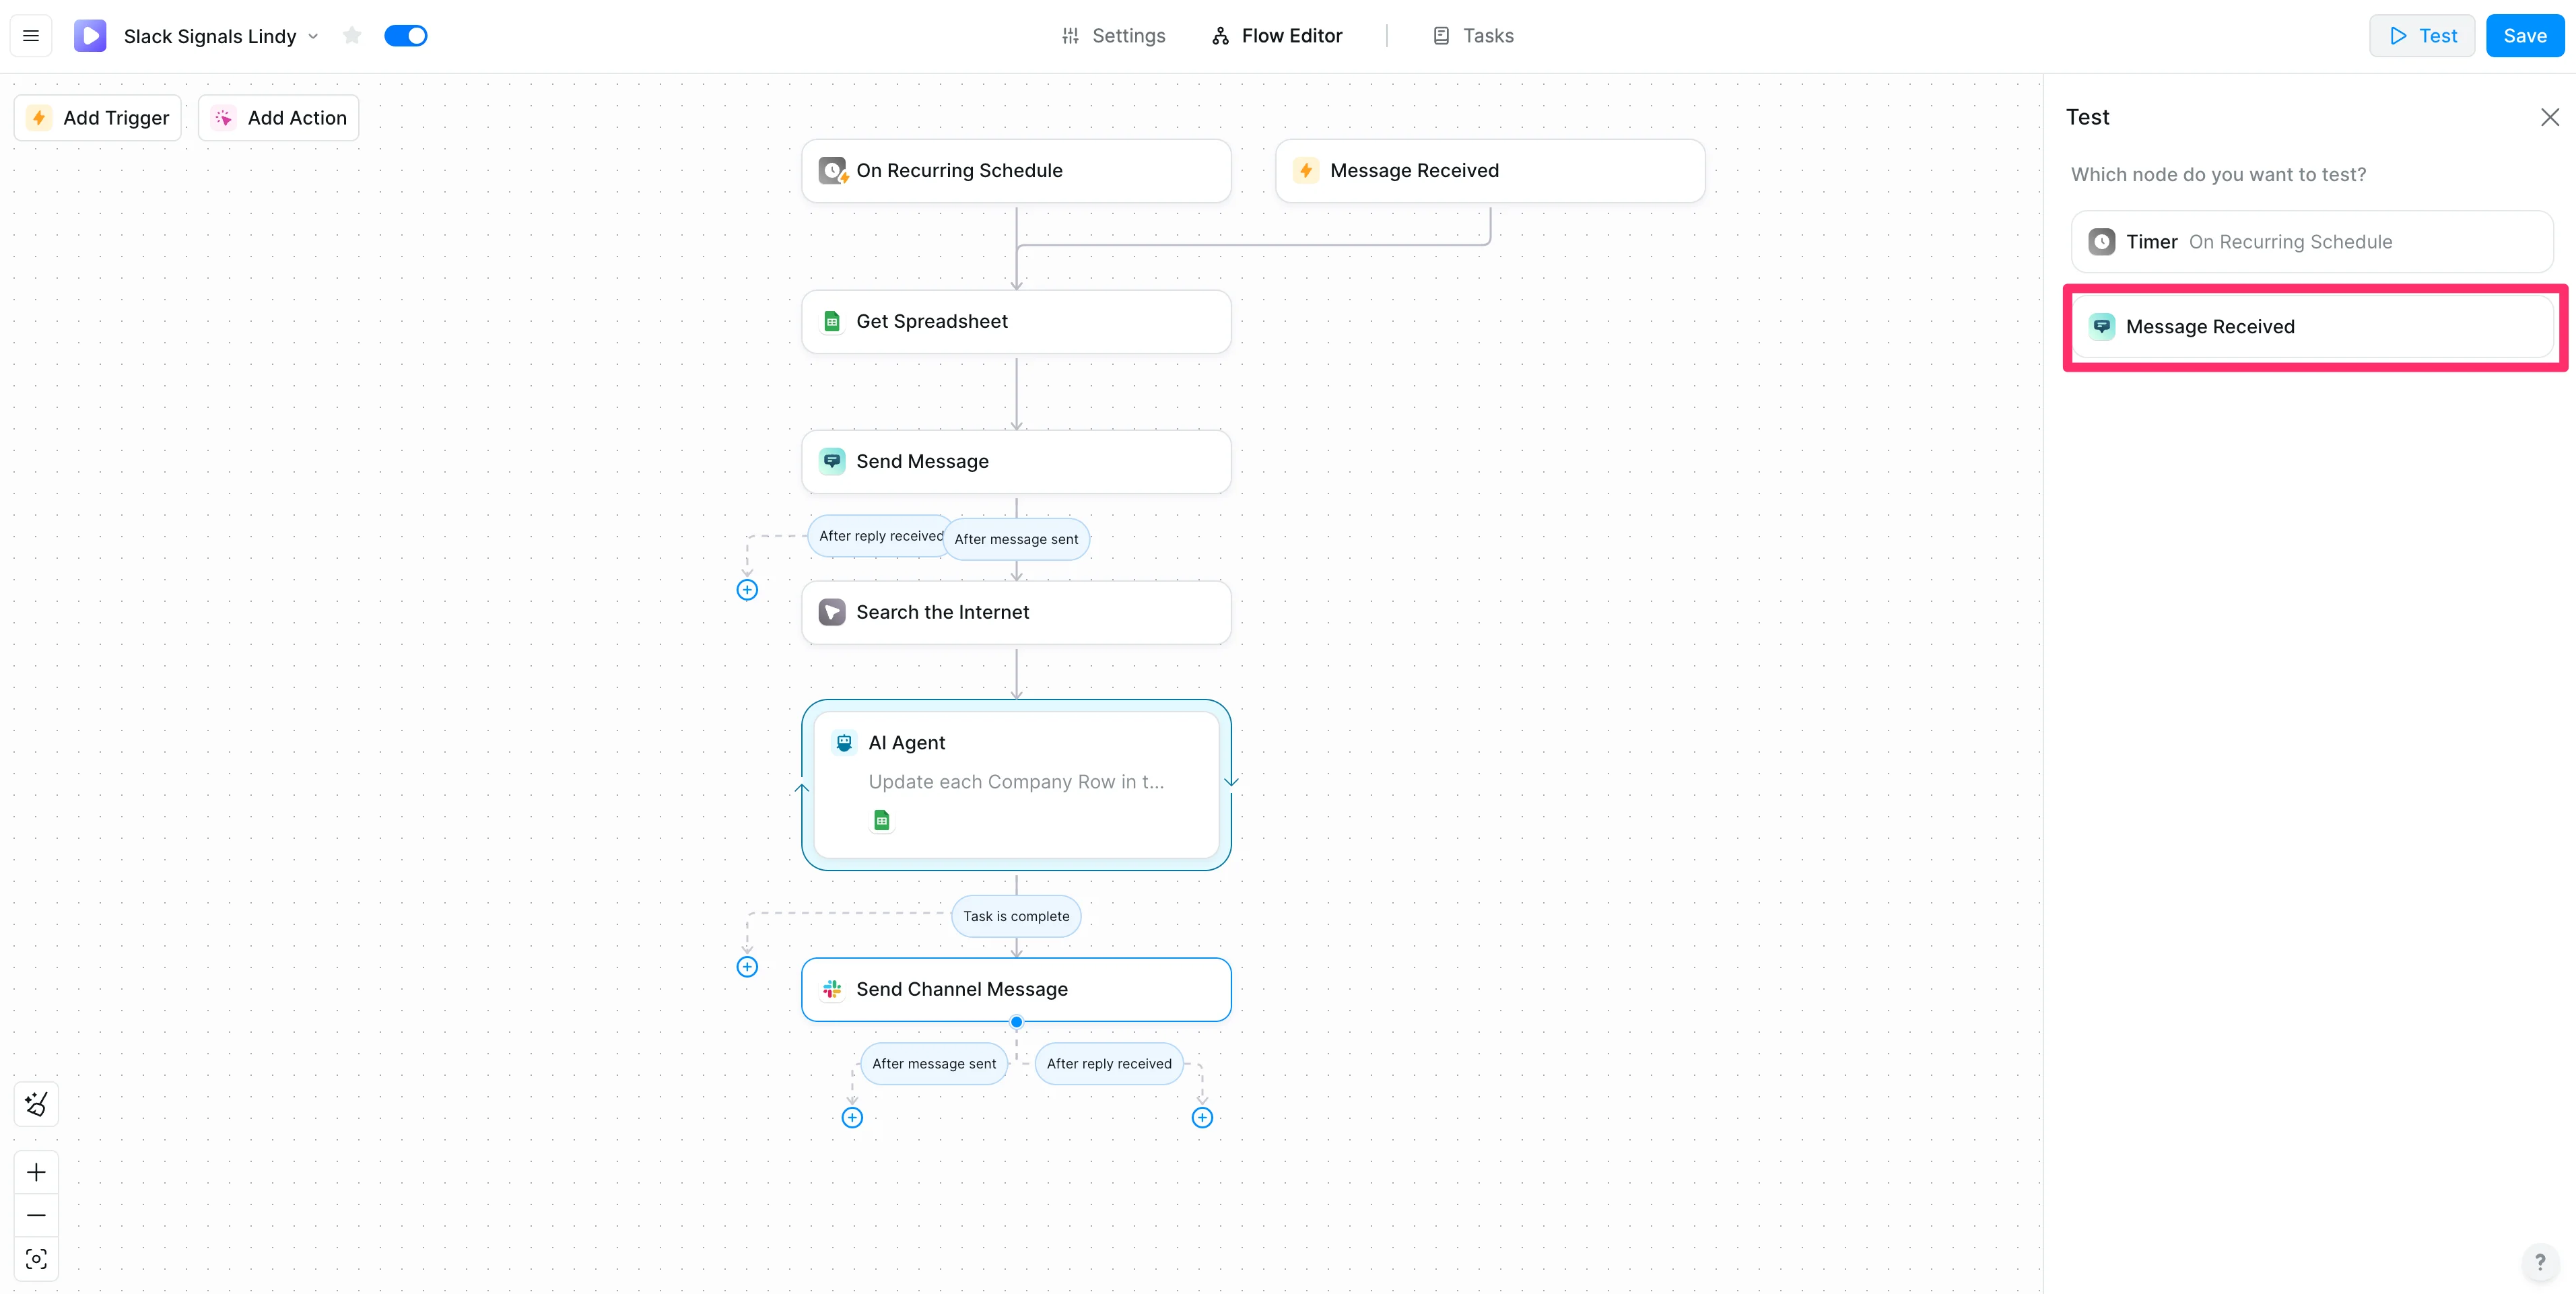Close the Test panel
The height and width of the screenshot is (1294, 2576).
[x=2550, y=117]
